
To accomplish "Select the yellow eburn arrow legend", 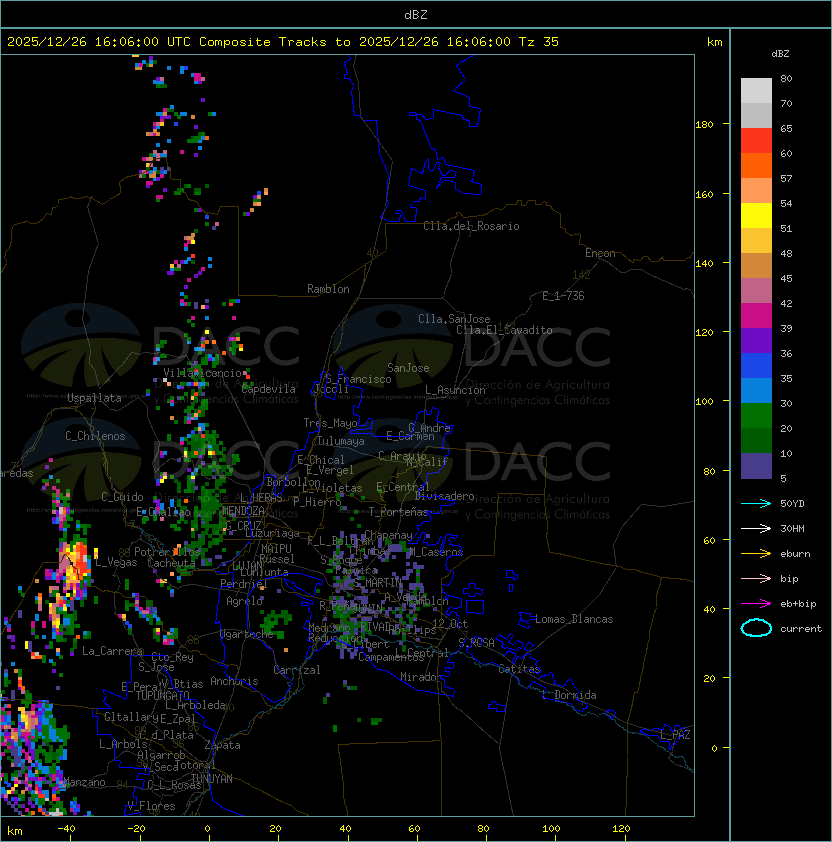I will click(756, 554).
